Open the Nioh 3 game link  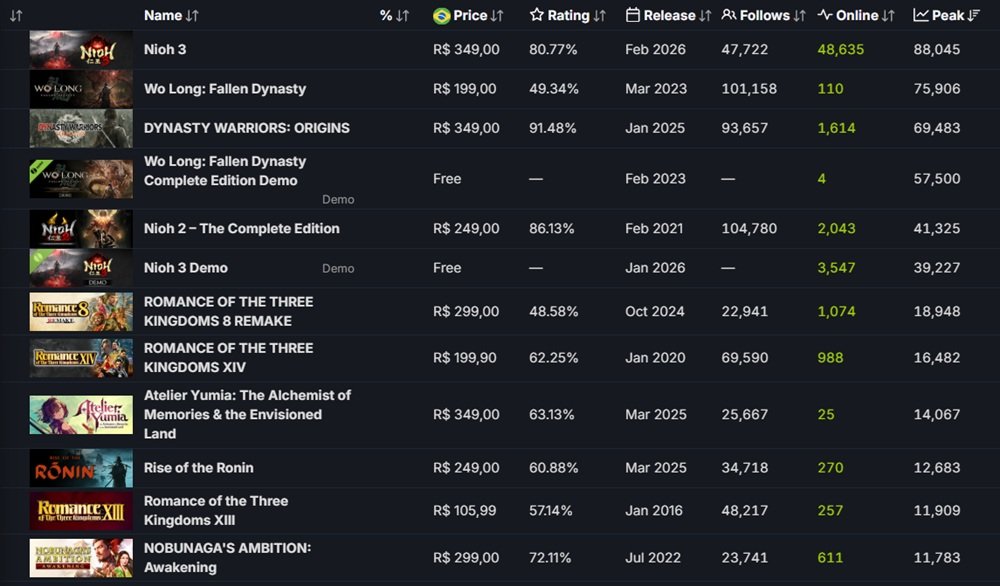165,49
